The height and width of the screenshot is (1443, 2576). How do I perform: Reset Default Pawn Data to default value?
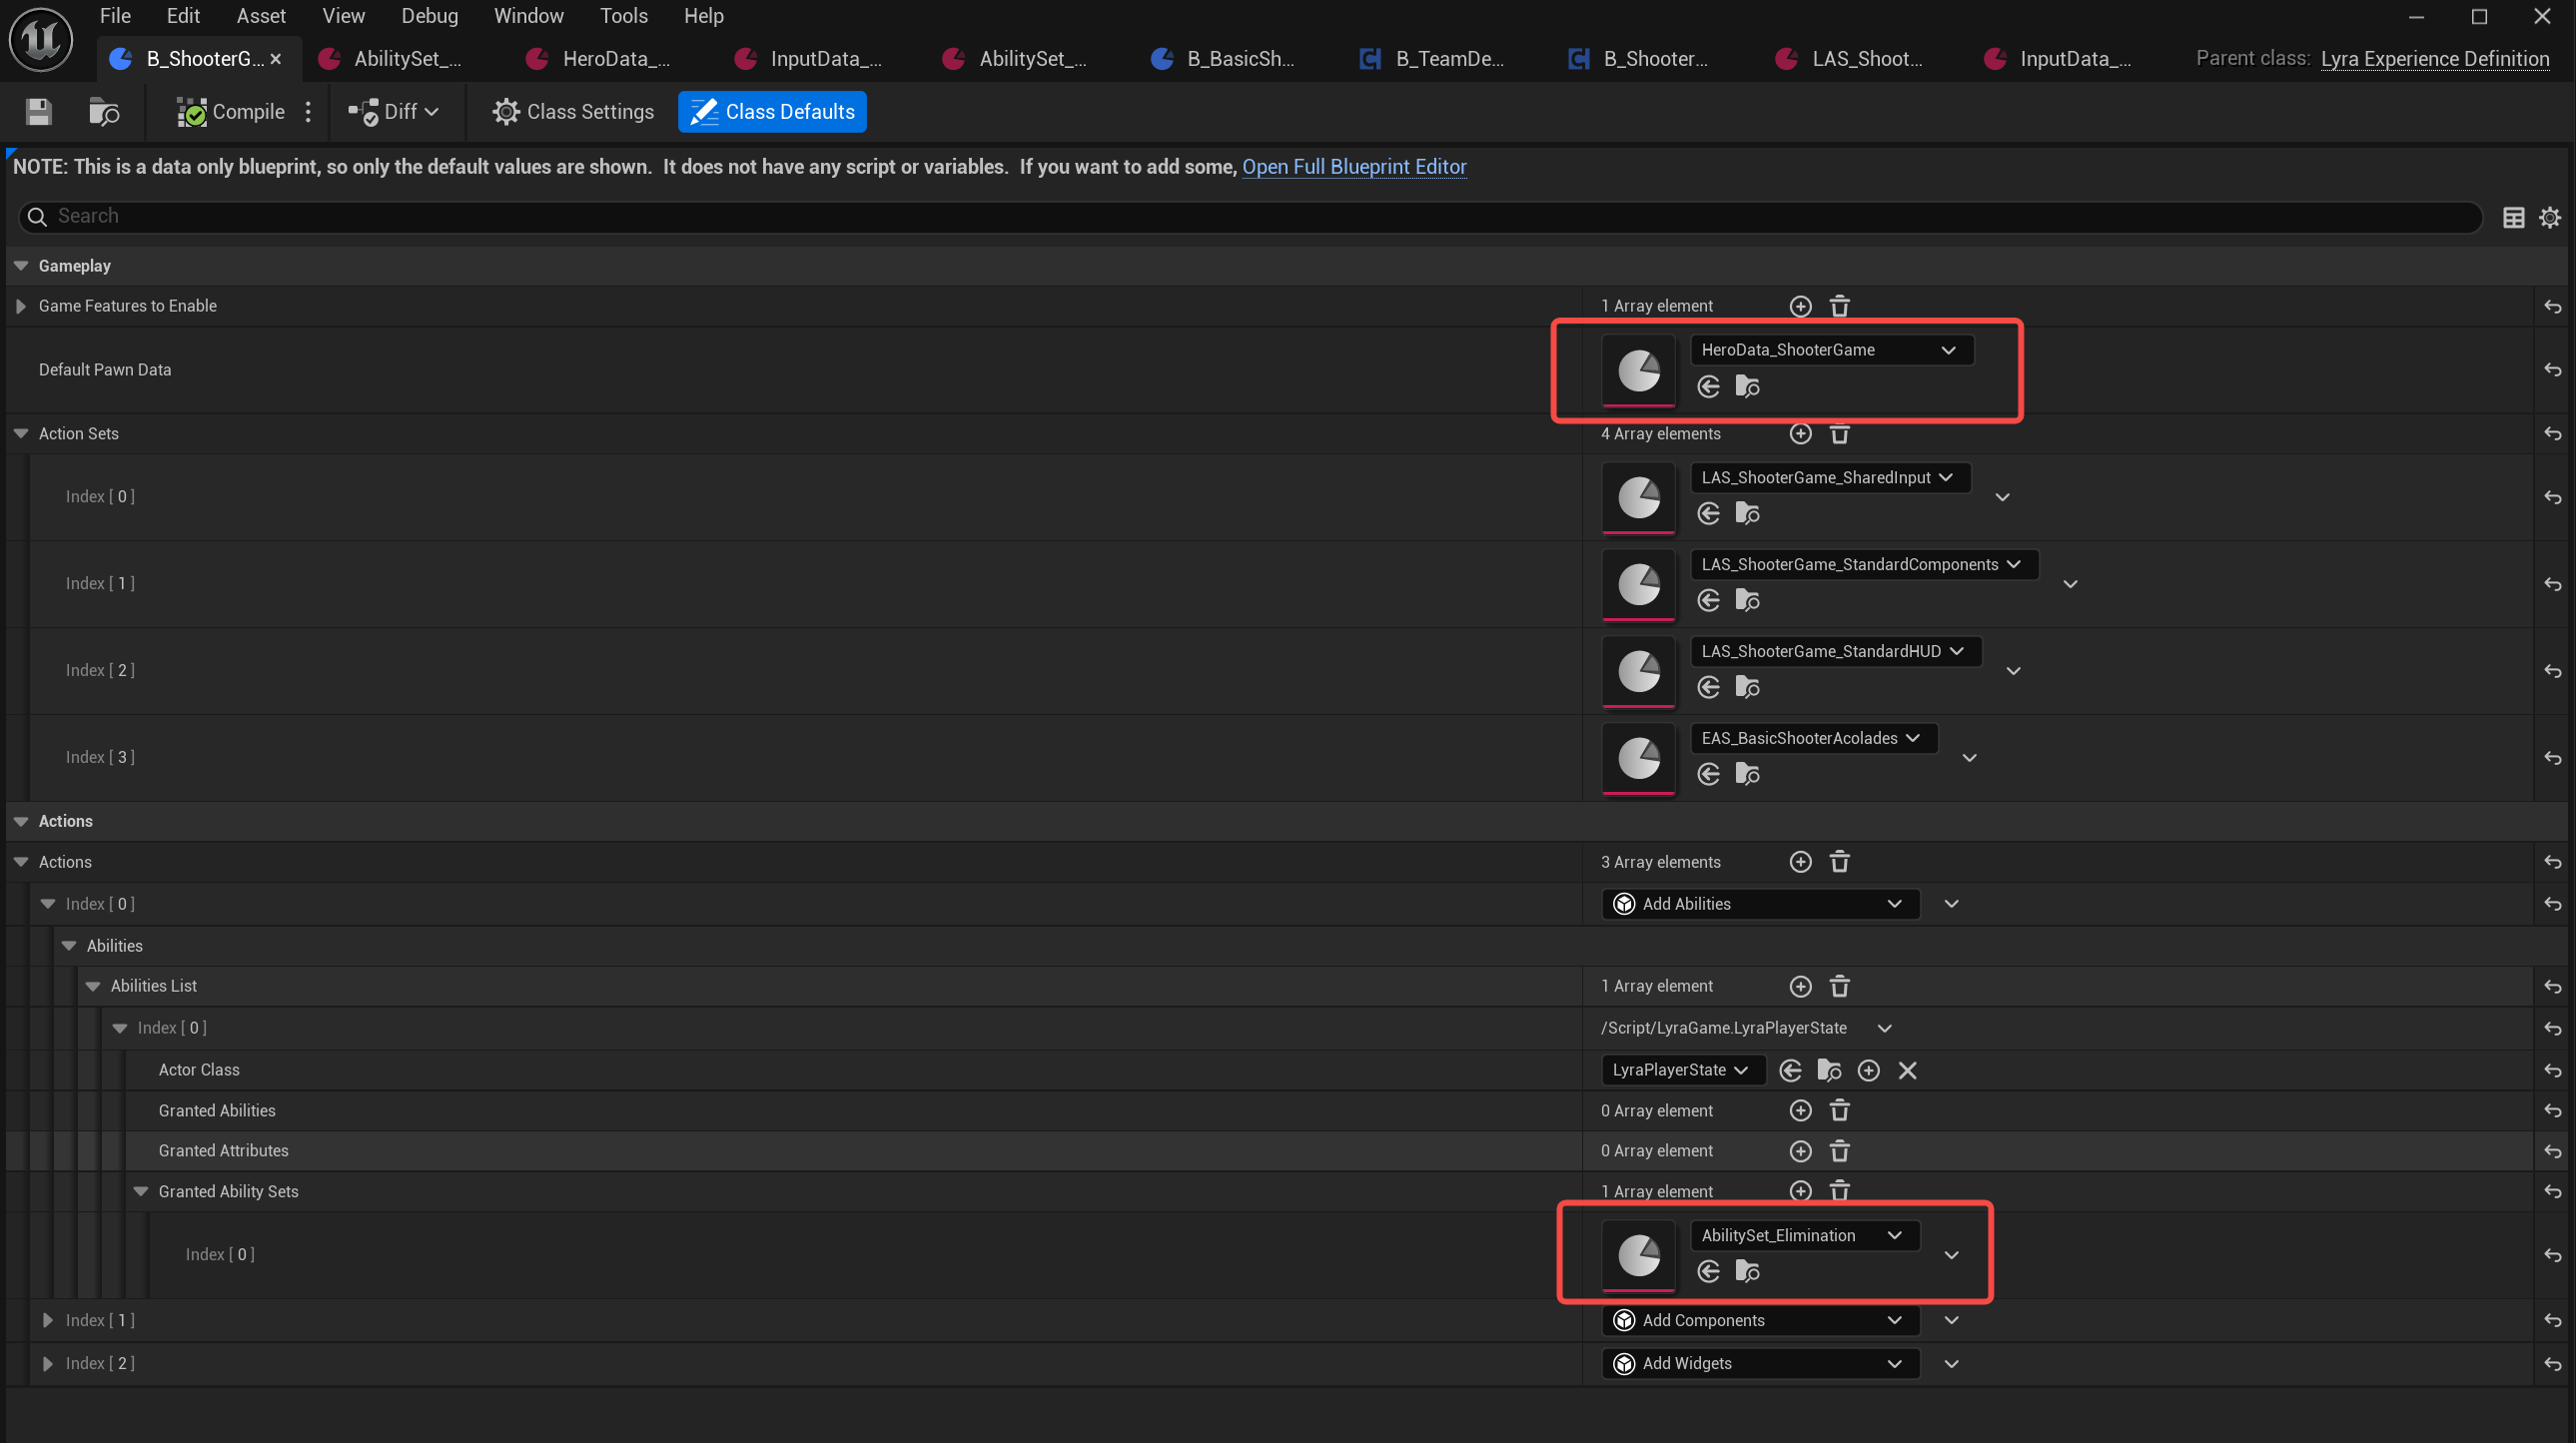tap(2552, 370)
